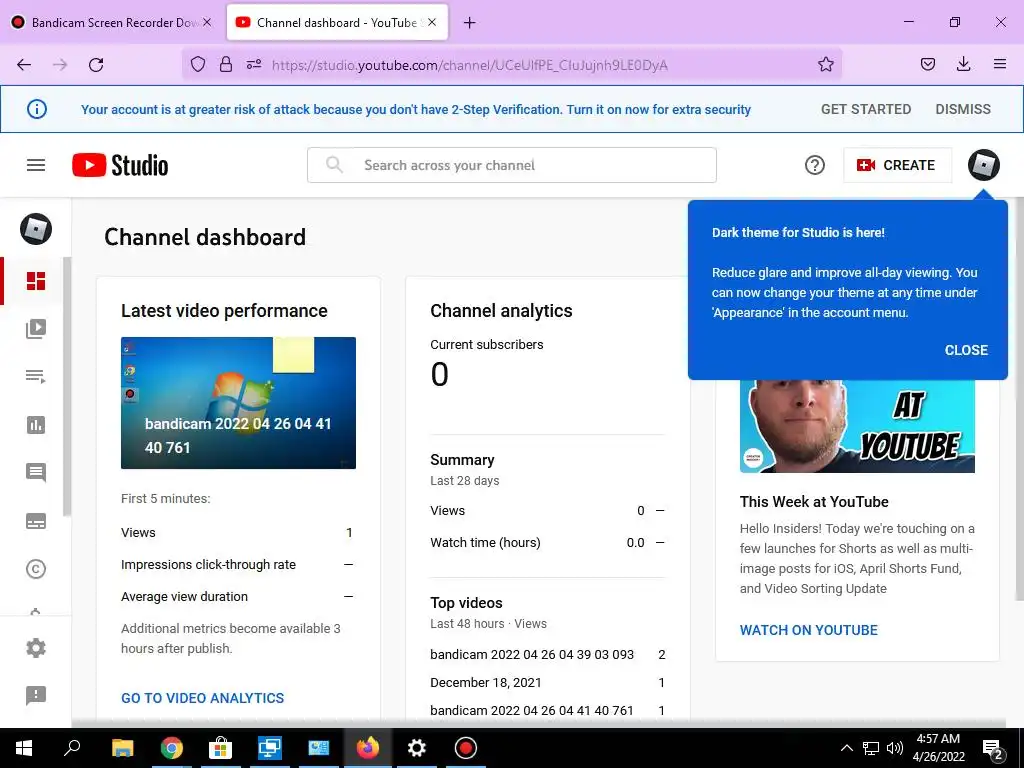Open the Comments sidebar icon

point(36,473)
